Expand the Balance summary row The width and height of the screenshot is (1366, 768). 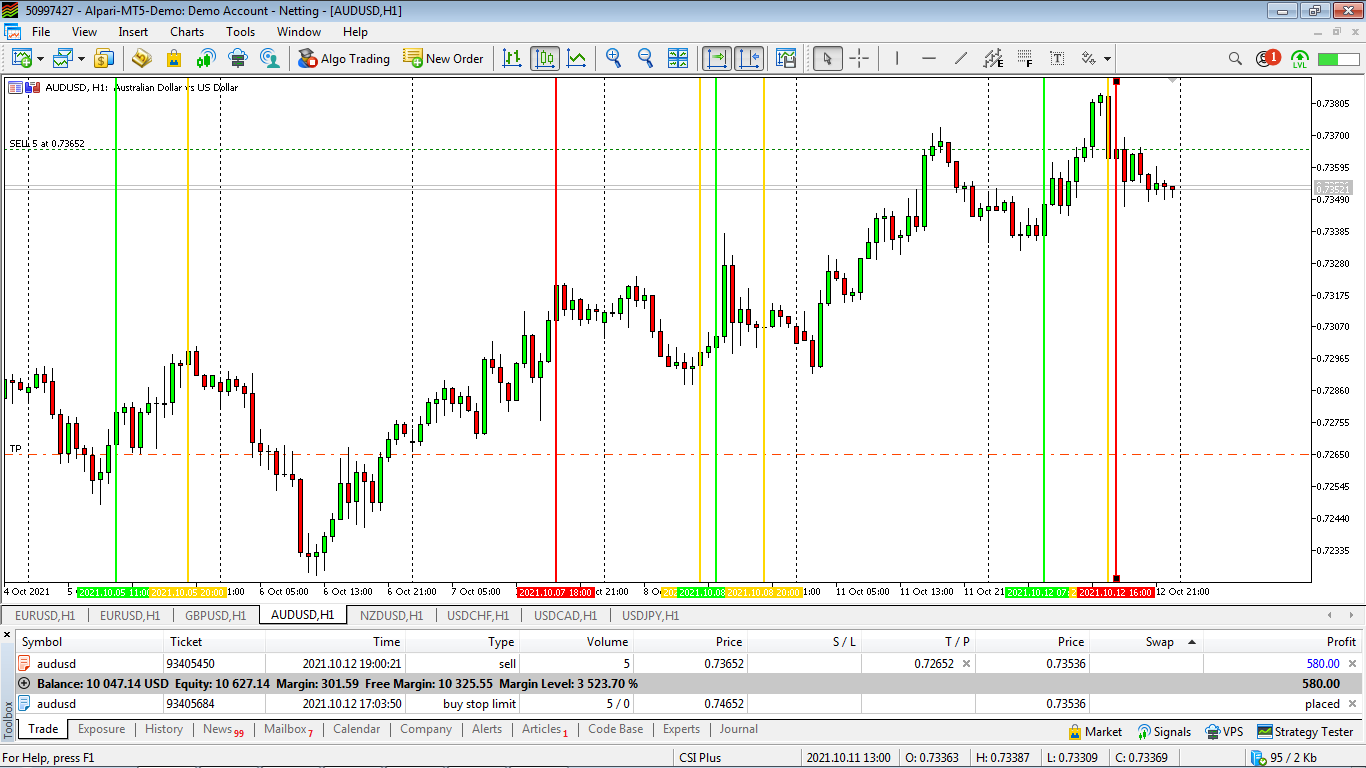[24, 684]
